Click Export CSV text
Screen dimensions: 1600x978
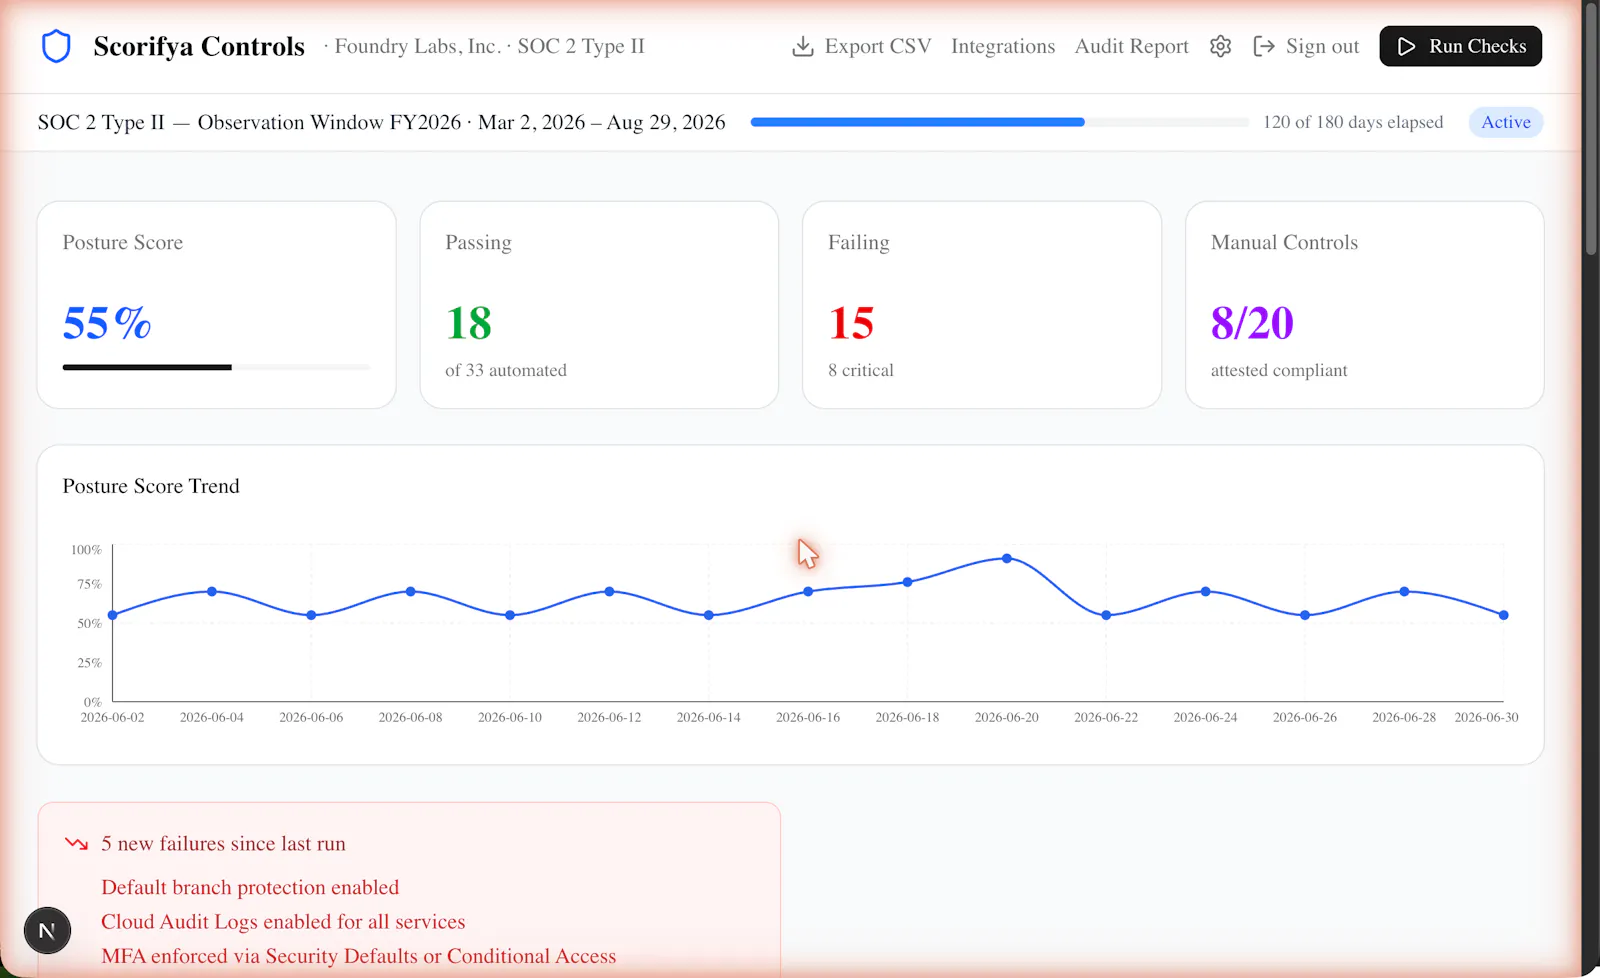(878, 46)
